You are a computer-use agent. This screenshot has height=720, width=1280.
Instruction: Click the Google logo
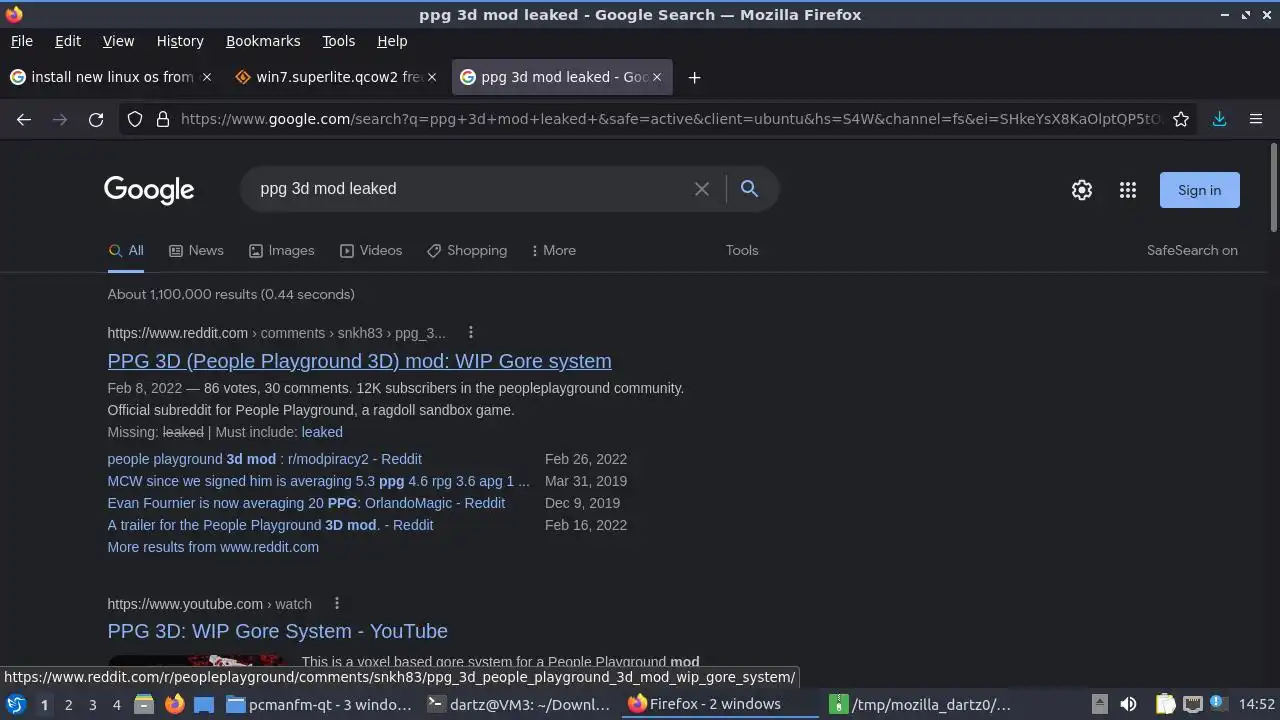coord(149,190)
